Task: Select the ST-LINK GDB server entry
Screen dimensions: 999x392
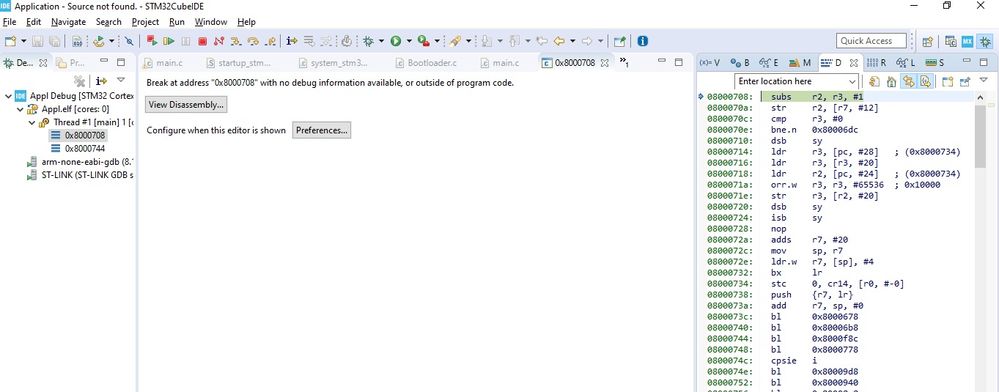Action: (81, 175)
